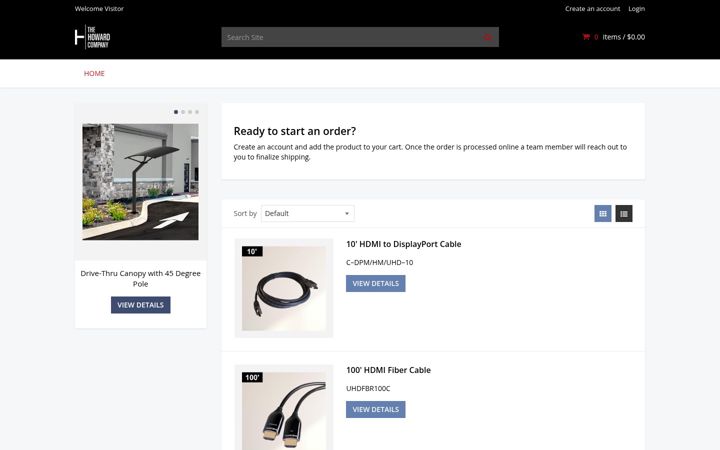
Task: Select the second carousel dot
Action: [x=183, y=112]
